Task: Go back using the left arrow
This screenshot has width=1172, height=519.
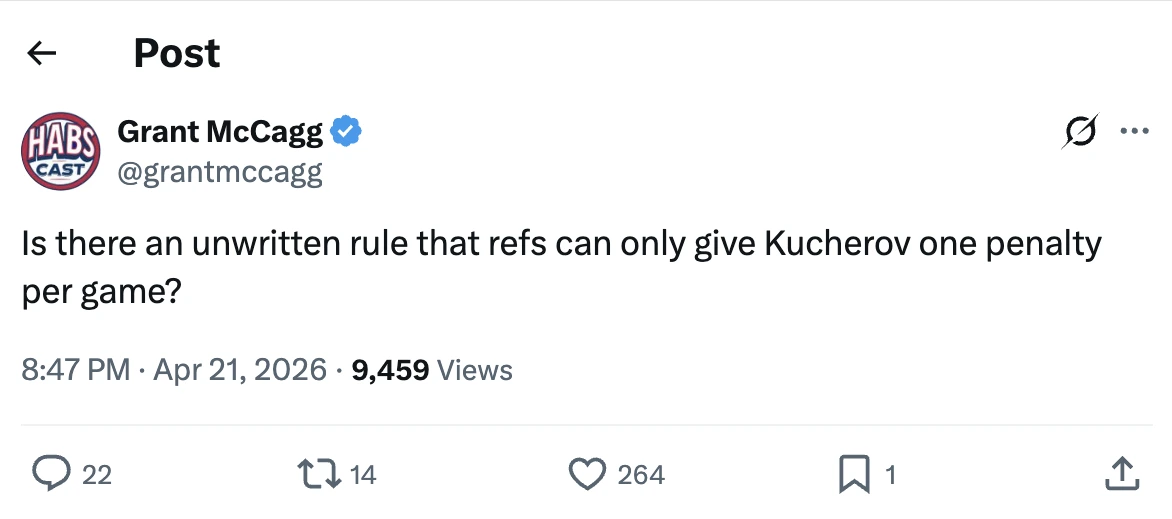Action: click(x=41, y=53)
